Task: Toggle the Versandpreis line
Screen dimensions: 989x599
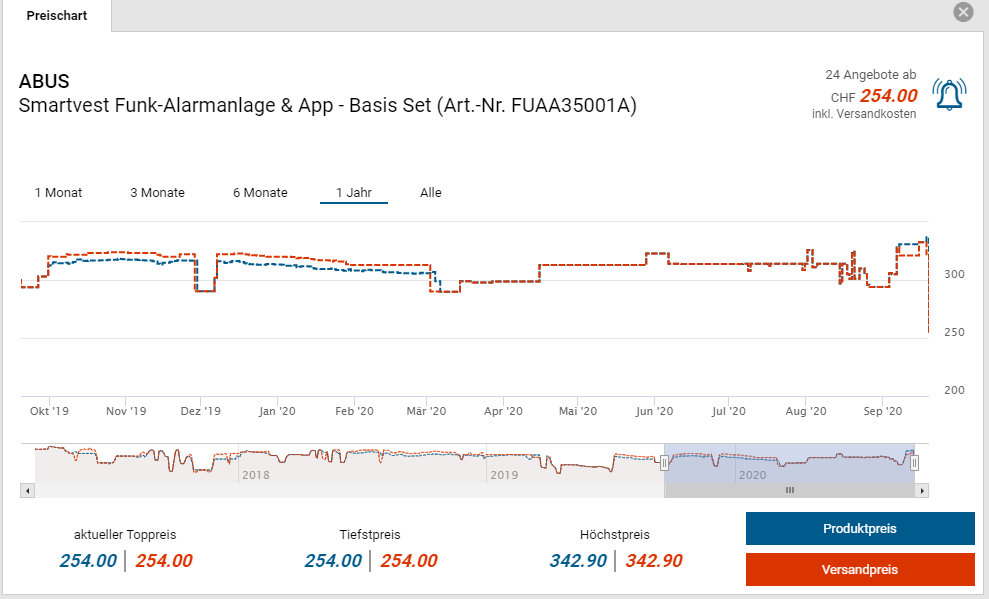Action: click(859, 569)
